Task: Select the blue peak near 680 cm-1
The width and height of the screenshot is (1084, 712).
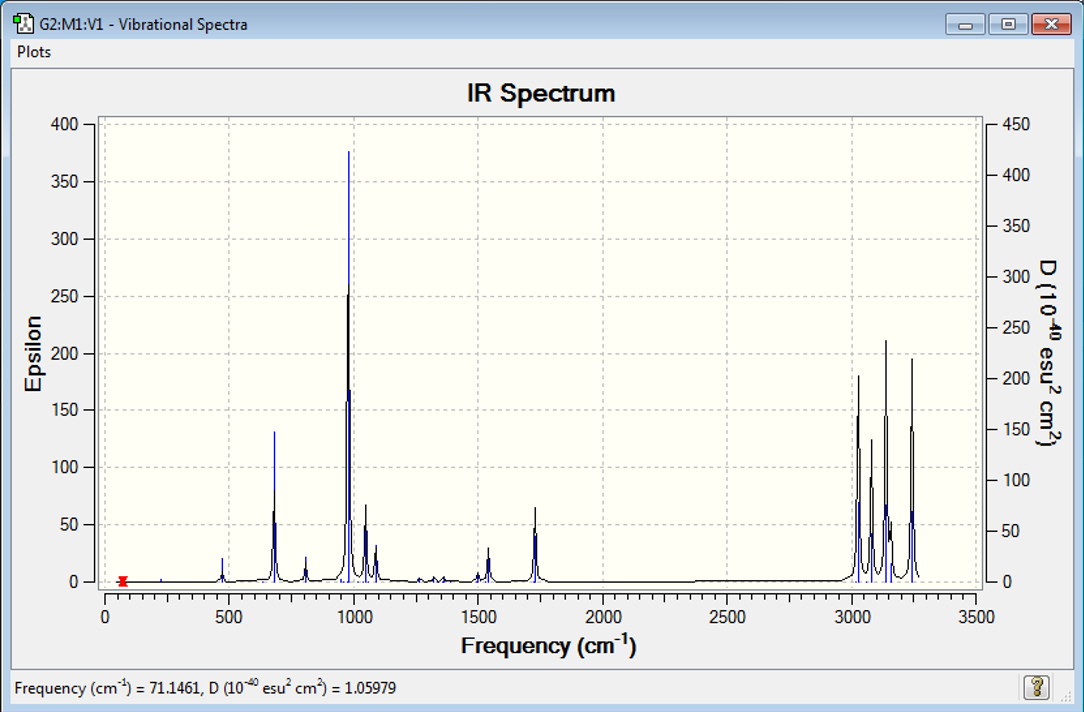Action: click(x=274, y=507)
